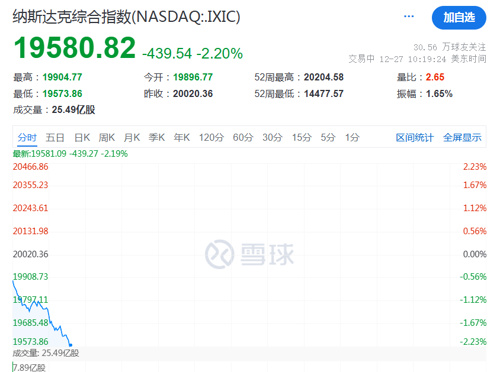Show the 季K chart
500x372 pixels.
157,137
